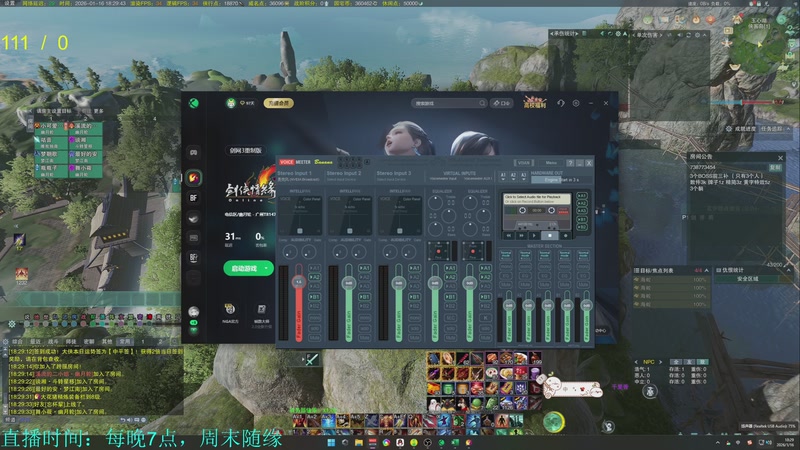Toggle A2 routing on Stereo Input 1
The width and height of the screenshot is (800, 450).
(x=314, y=277)
